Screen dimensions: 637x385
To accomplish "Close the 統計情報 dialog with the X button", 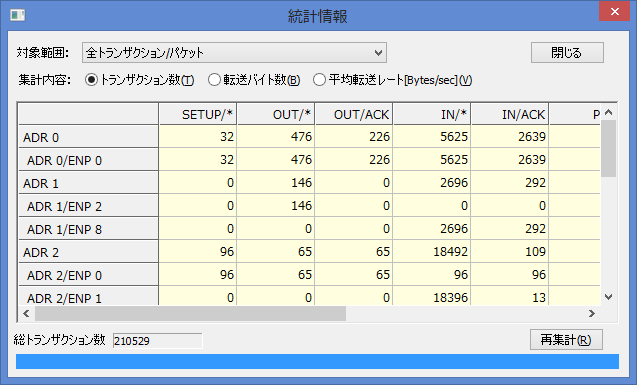I will [614, 11].
